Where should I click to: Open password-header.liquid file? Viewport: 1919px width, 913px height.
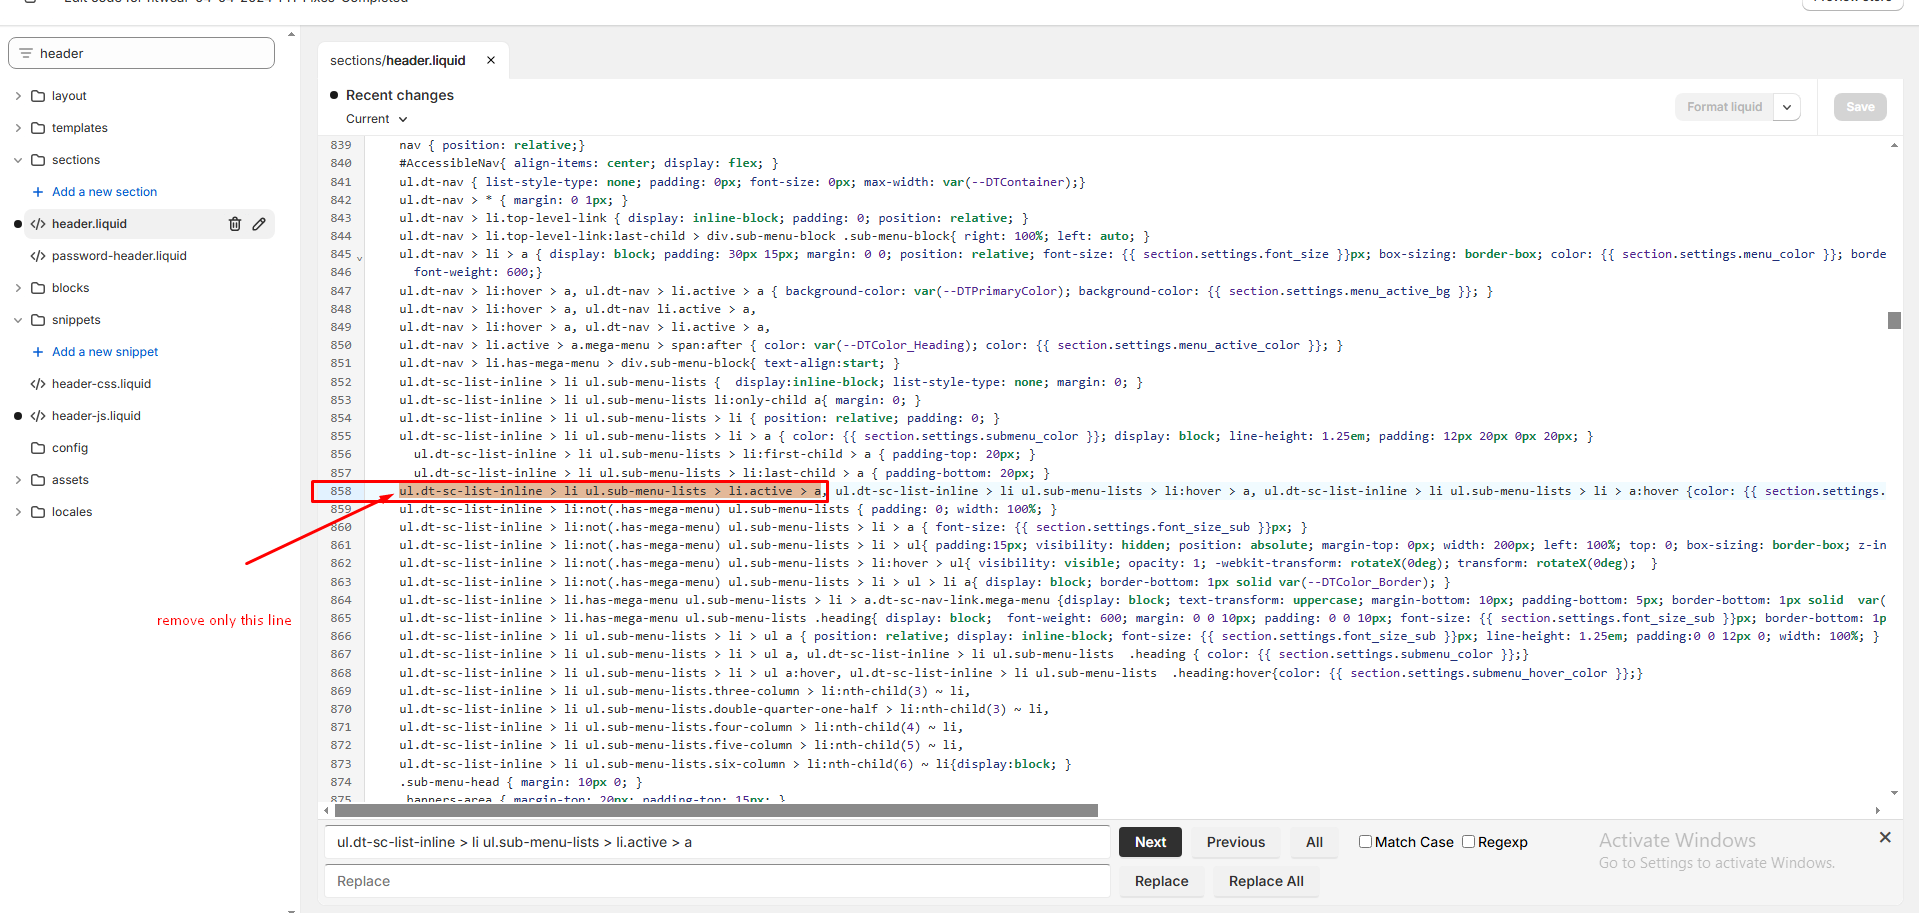point(119,256)
